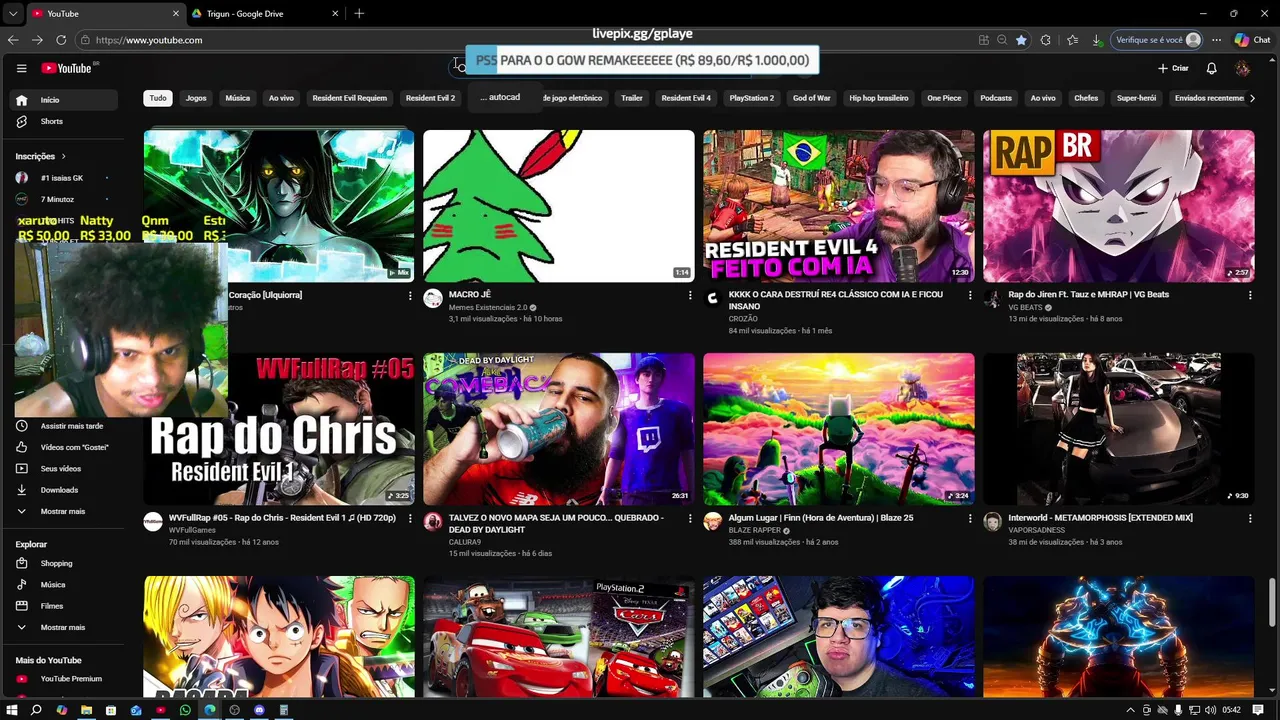Click the browser address bar URL
Image resolution: width=1280 pixels, height=720 pixels.
[x=149, y=40]
